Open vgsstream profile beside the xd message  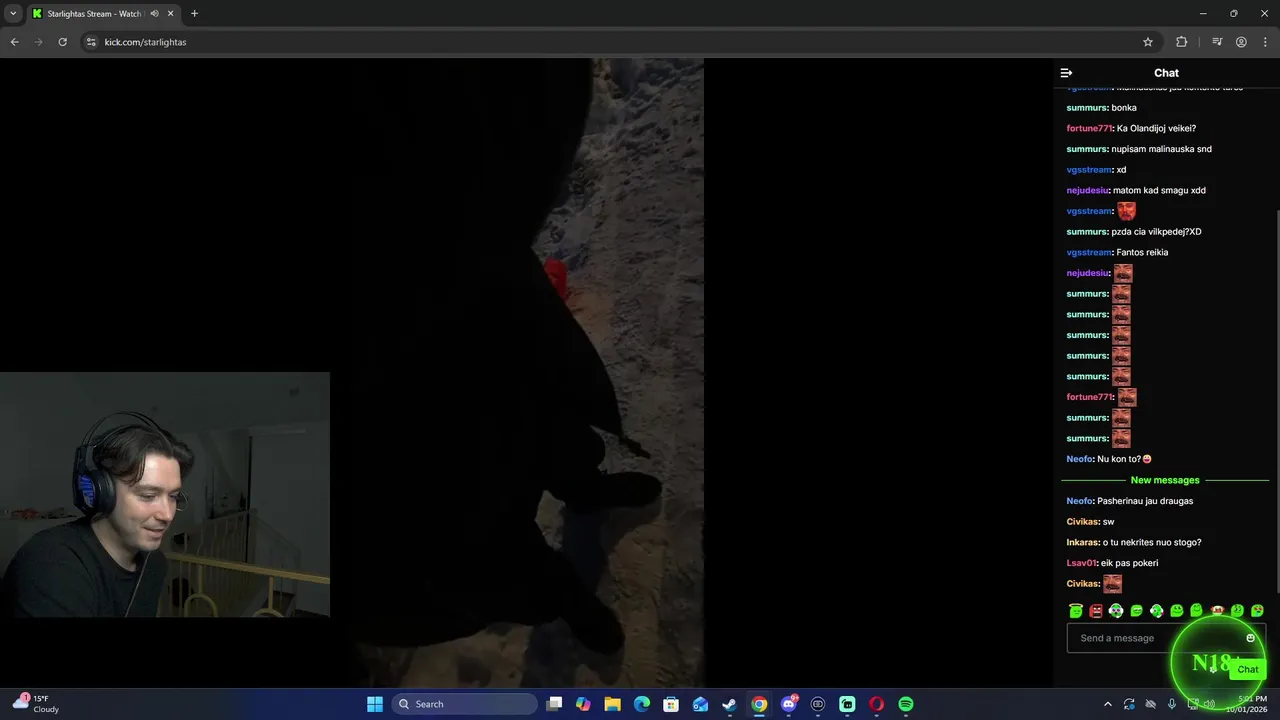point(1089,170)
